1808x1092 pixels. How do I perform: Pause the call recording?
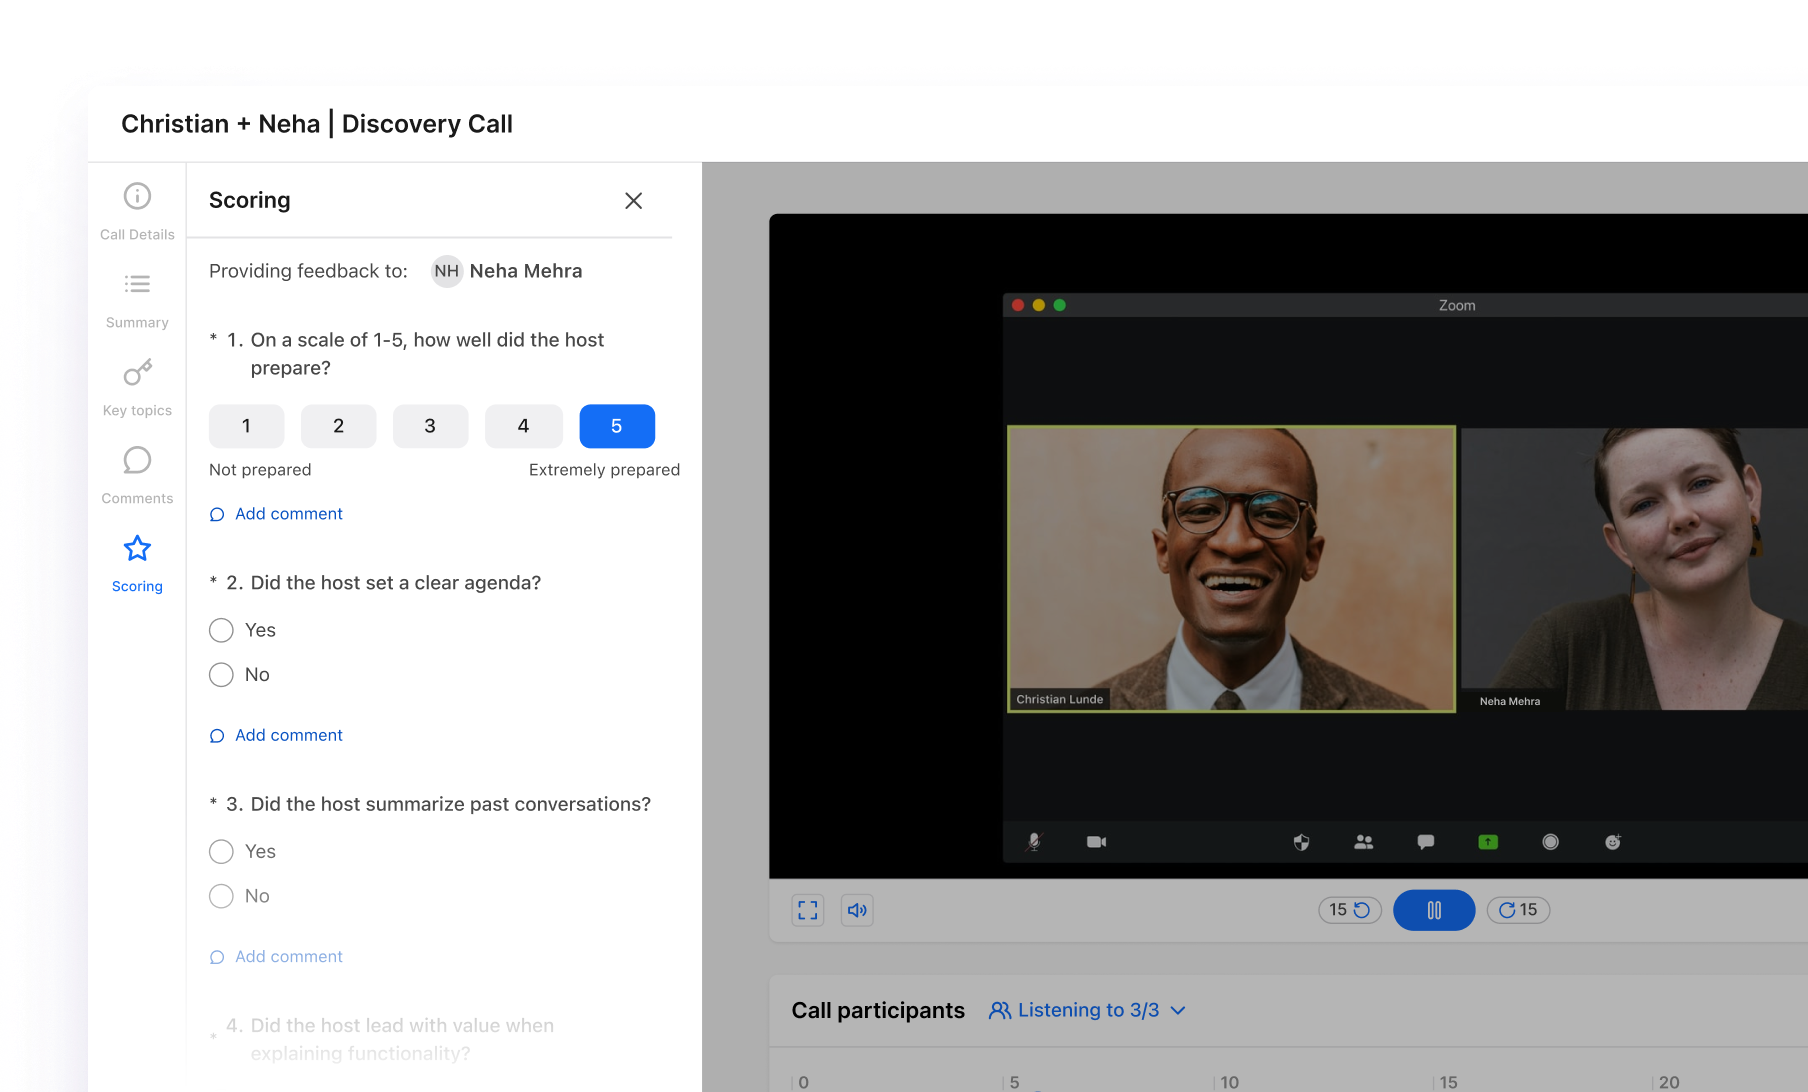pyautogui.click(x=1434, y=910)
